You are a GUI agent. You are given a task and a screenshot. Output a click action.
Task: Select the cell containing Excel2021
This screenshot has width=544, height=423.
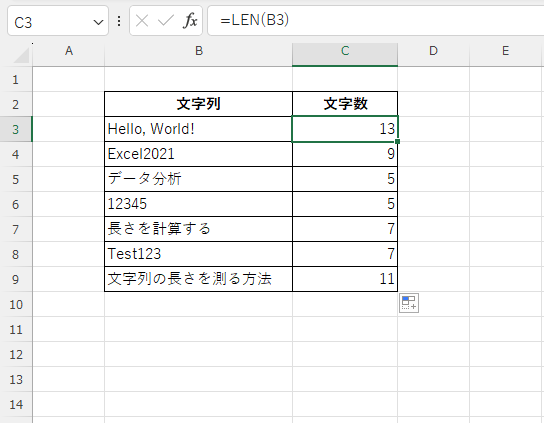coord(198,154)
